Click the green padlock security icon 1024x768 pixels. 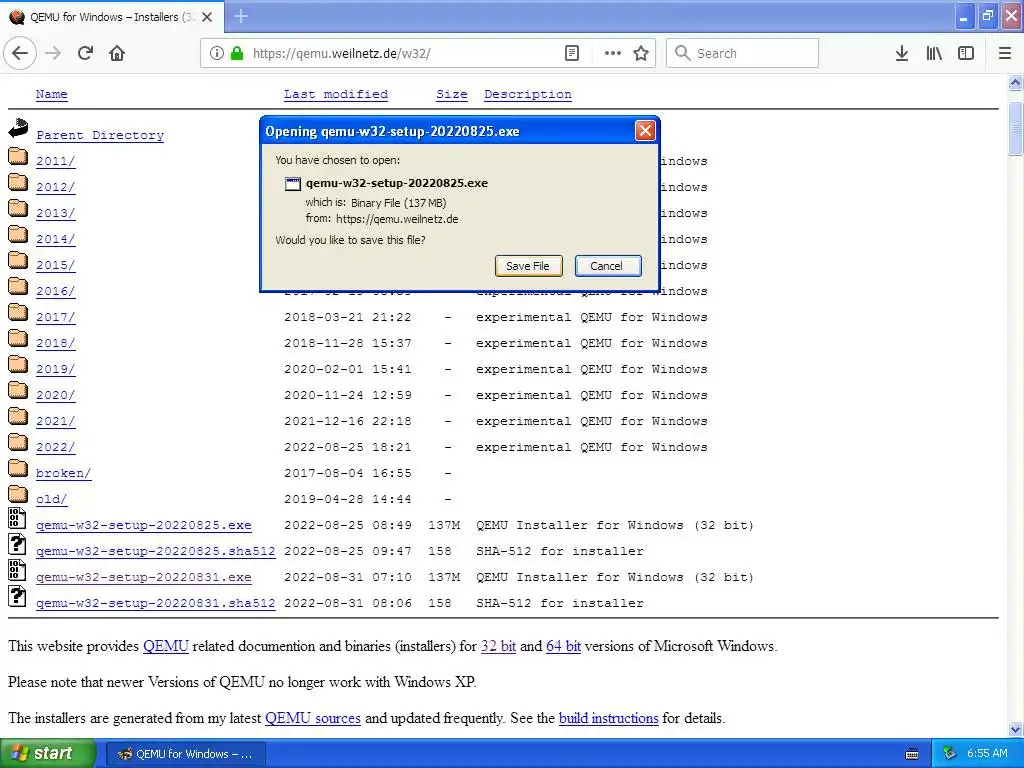236,54
